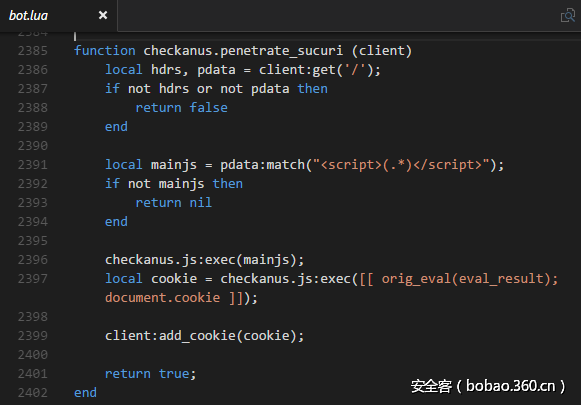Select the bot.lua editor tab
This screenshot has width=581, height=405.
pos(59,16)
